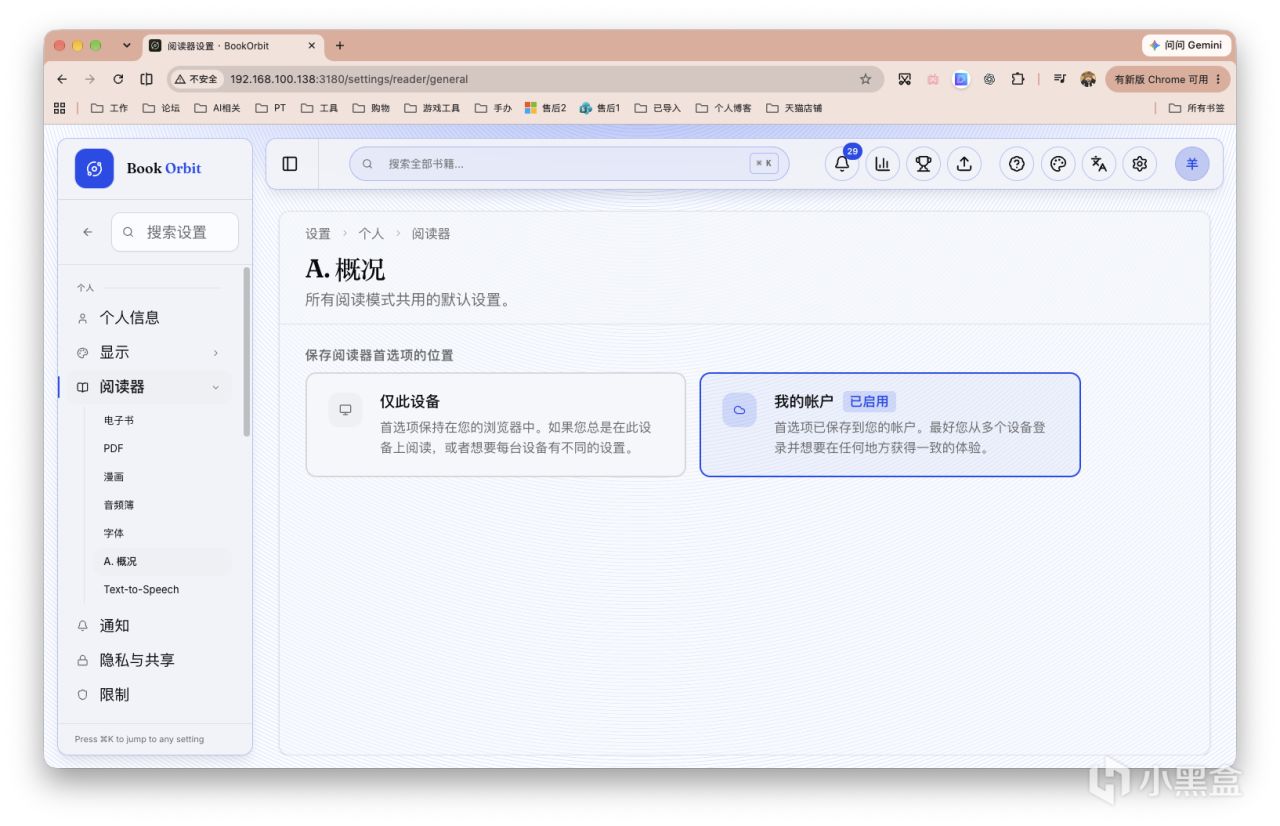Focus the 搜索全部书籍 search field
The image size is (1280, 826).
point(568,164)
